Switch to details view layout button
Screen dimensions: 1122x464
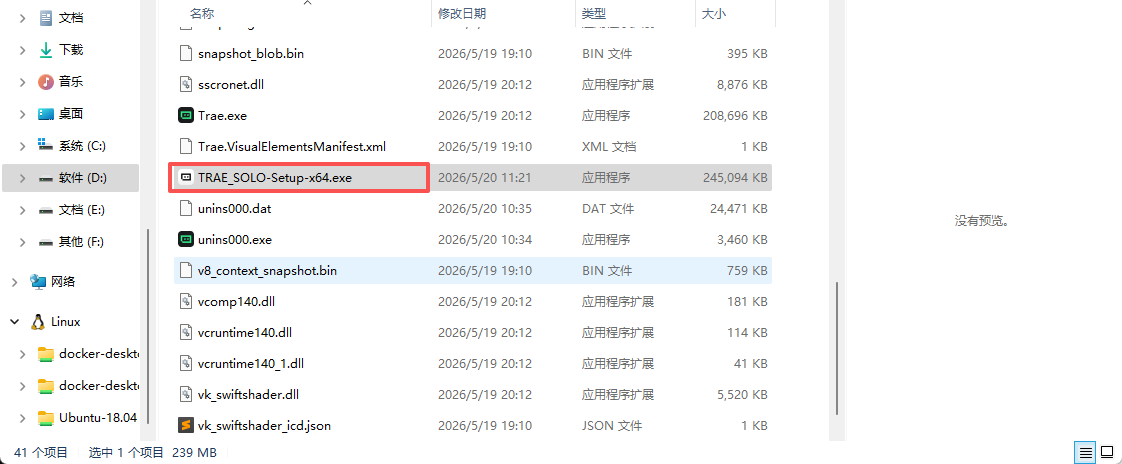point(1086,452)
